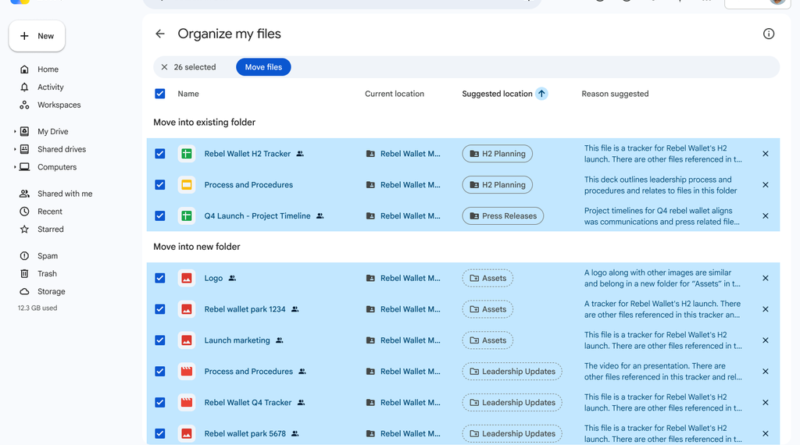This screenshot has width=800, height=445.
Task: Dismiss suggestion for Q4 Launch - Project Timeline
Action: pyautogui.click(x=765, y=216)
